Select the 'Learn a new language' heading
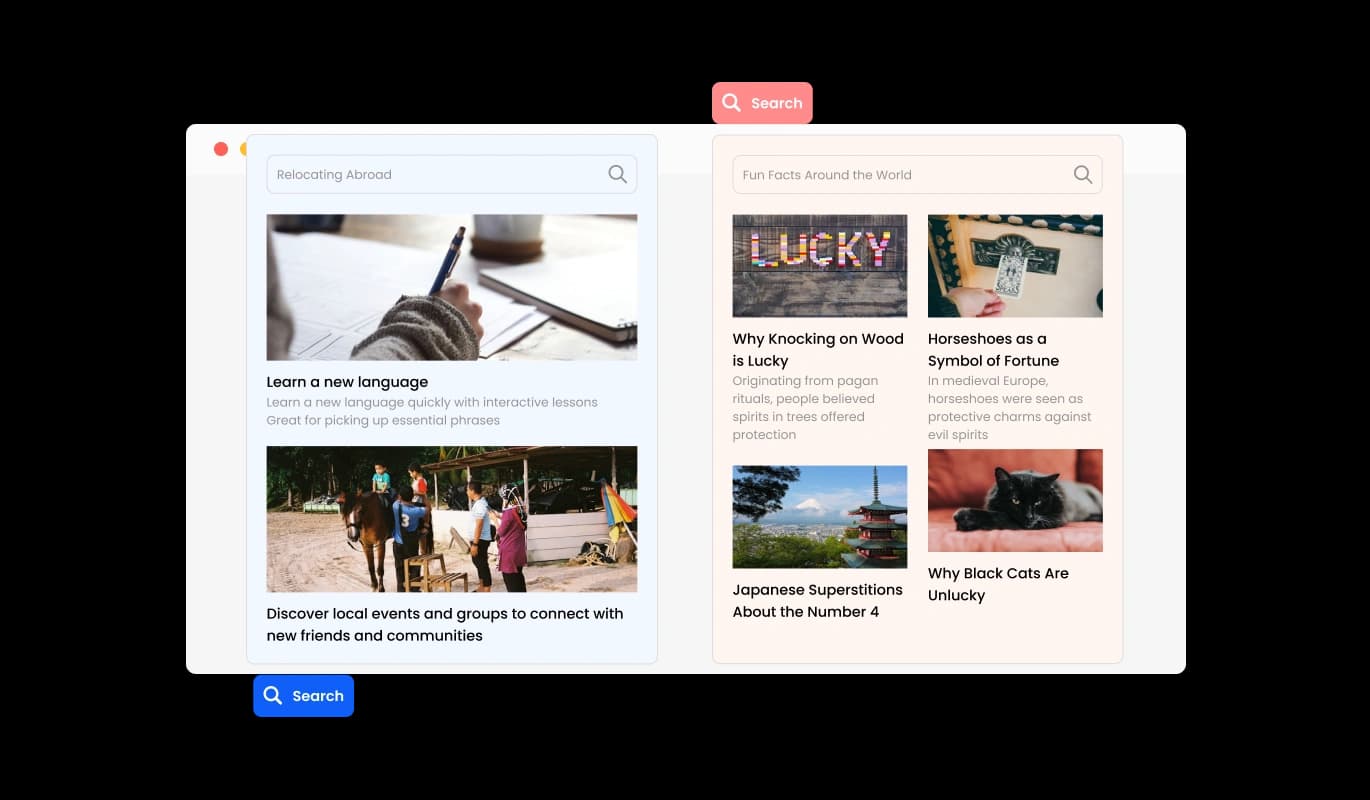Viewport: 1370px width, 800px height. pos(347,381)
